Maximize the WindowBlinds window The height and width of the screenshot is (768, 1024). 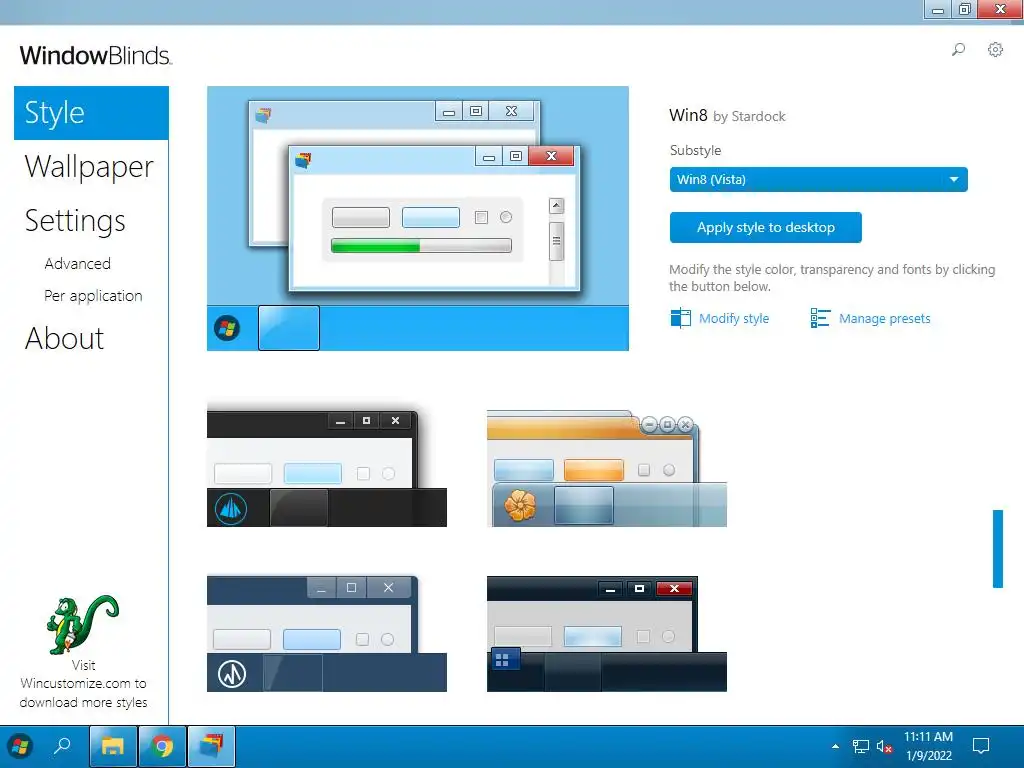(x=964, y=9)
